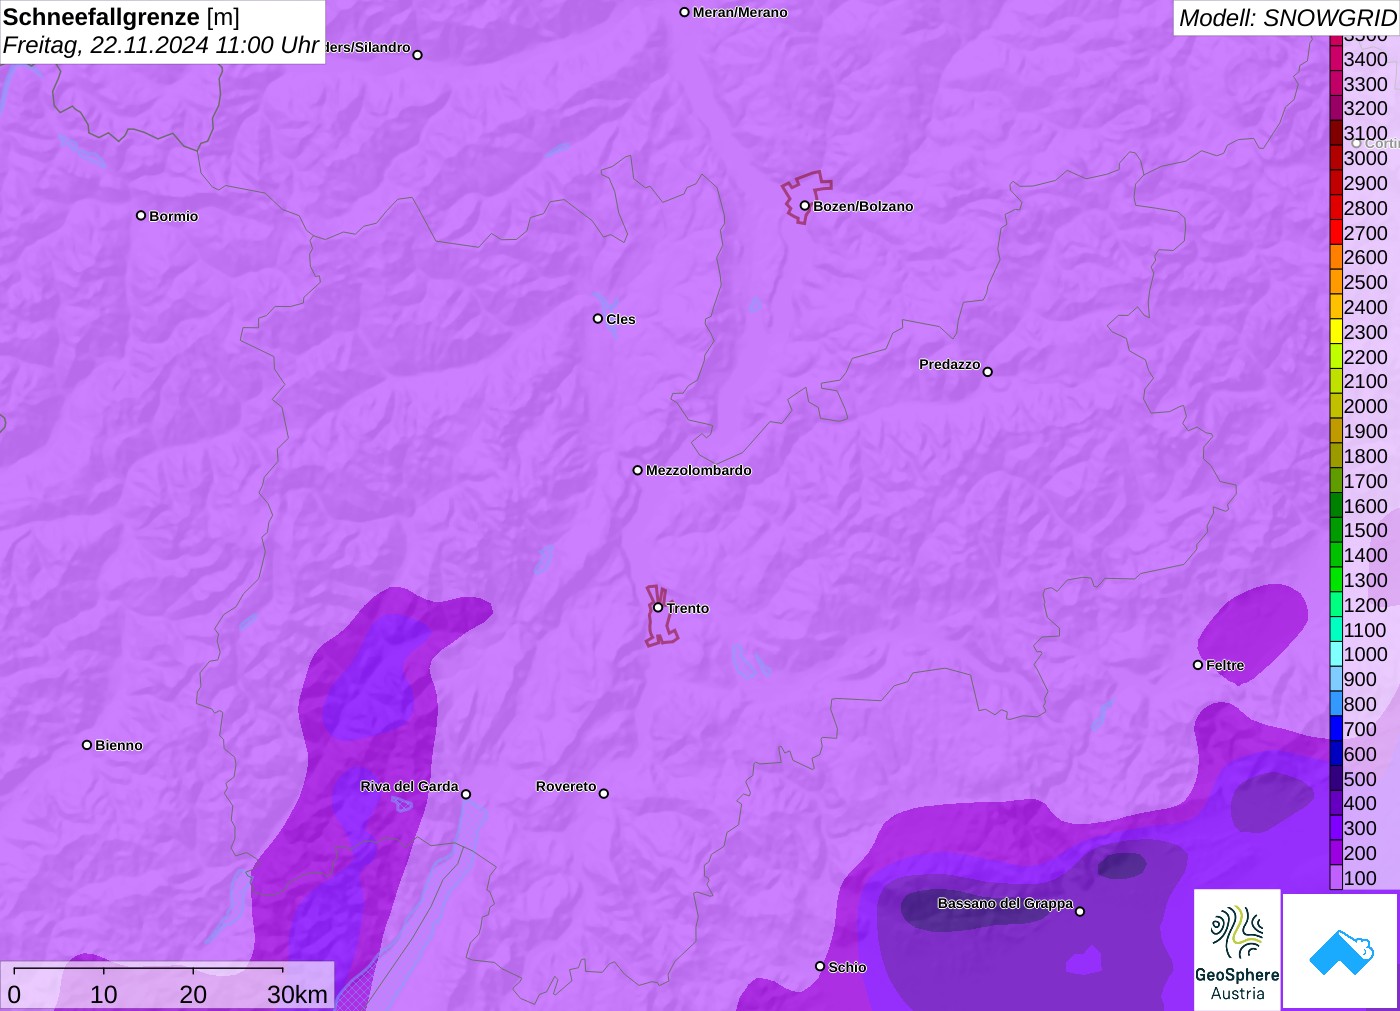Click the "10" scale bar label
This screenshot has height=1011, width=1400.
click(104, 994)
